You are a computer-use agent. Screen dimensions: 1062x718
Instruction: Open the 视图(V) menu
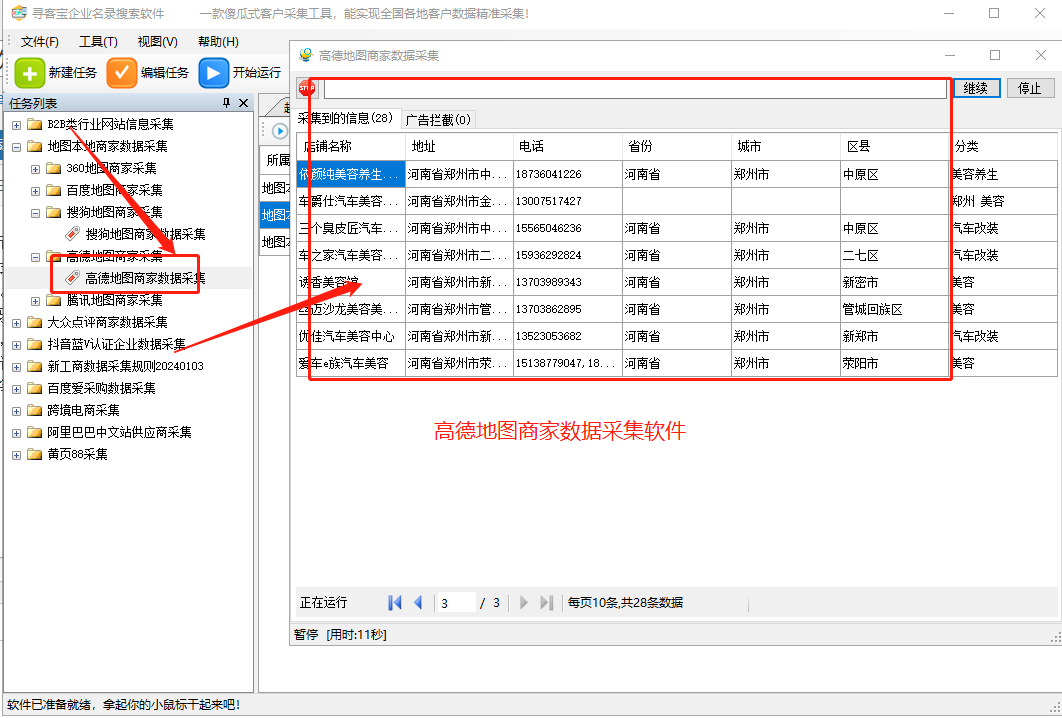click(x=157, y=42)
